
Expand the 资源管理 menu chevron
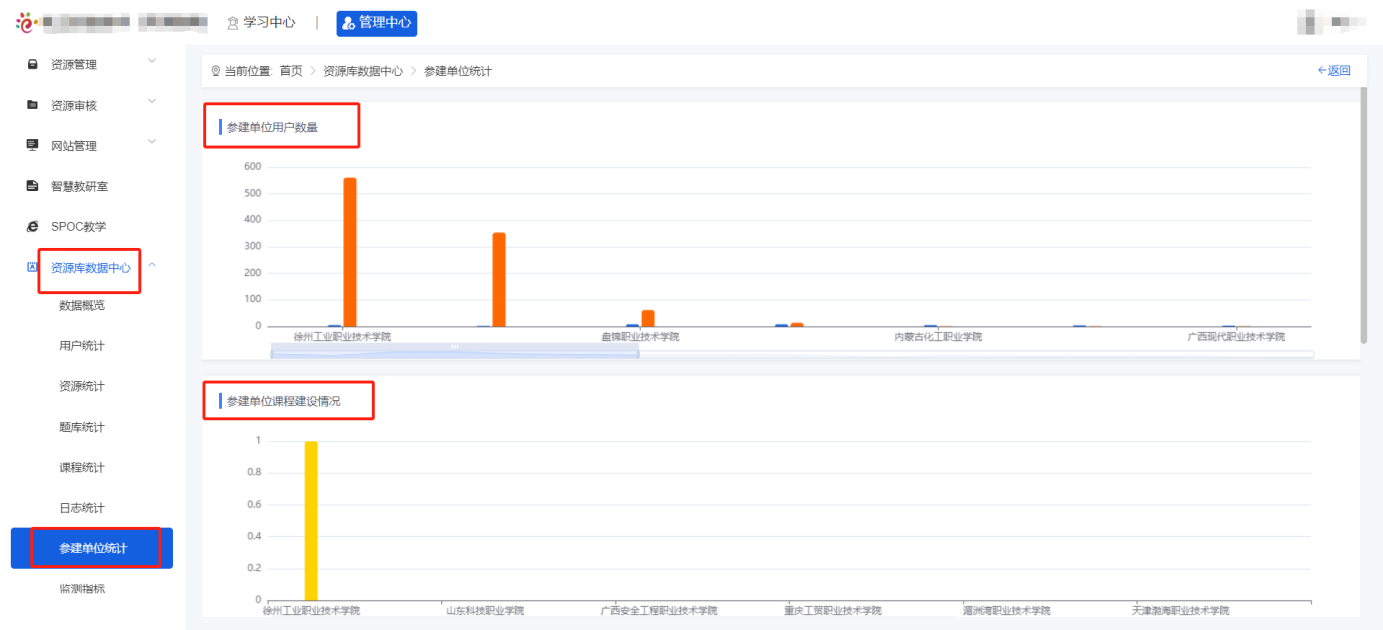[x=152, y=62]
